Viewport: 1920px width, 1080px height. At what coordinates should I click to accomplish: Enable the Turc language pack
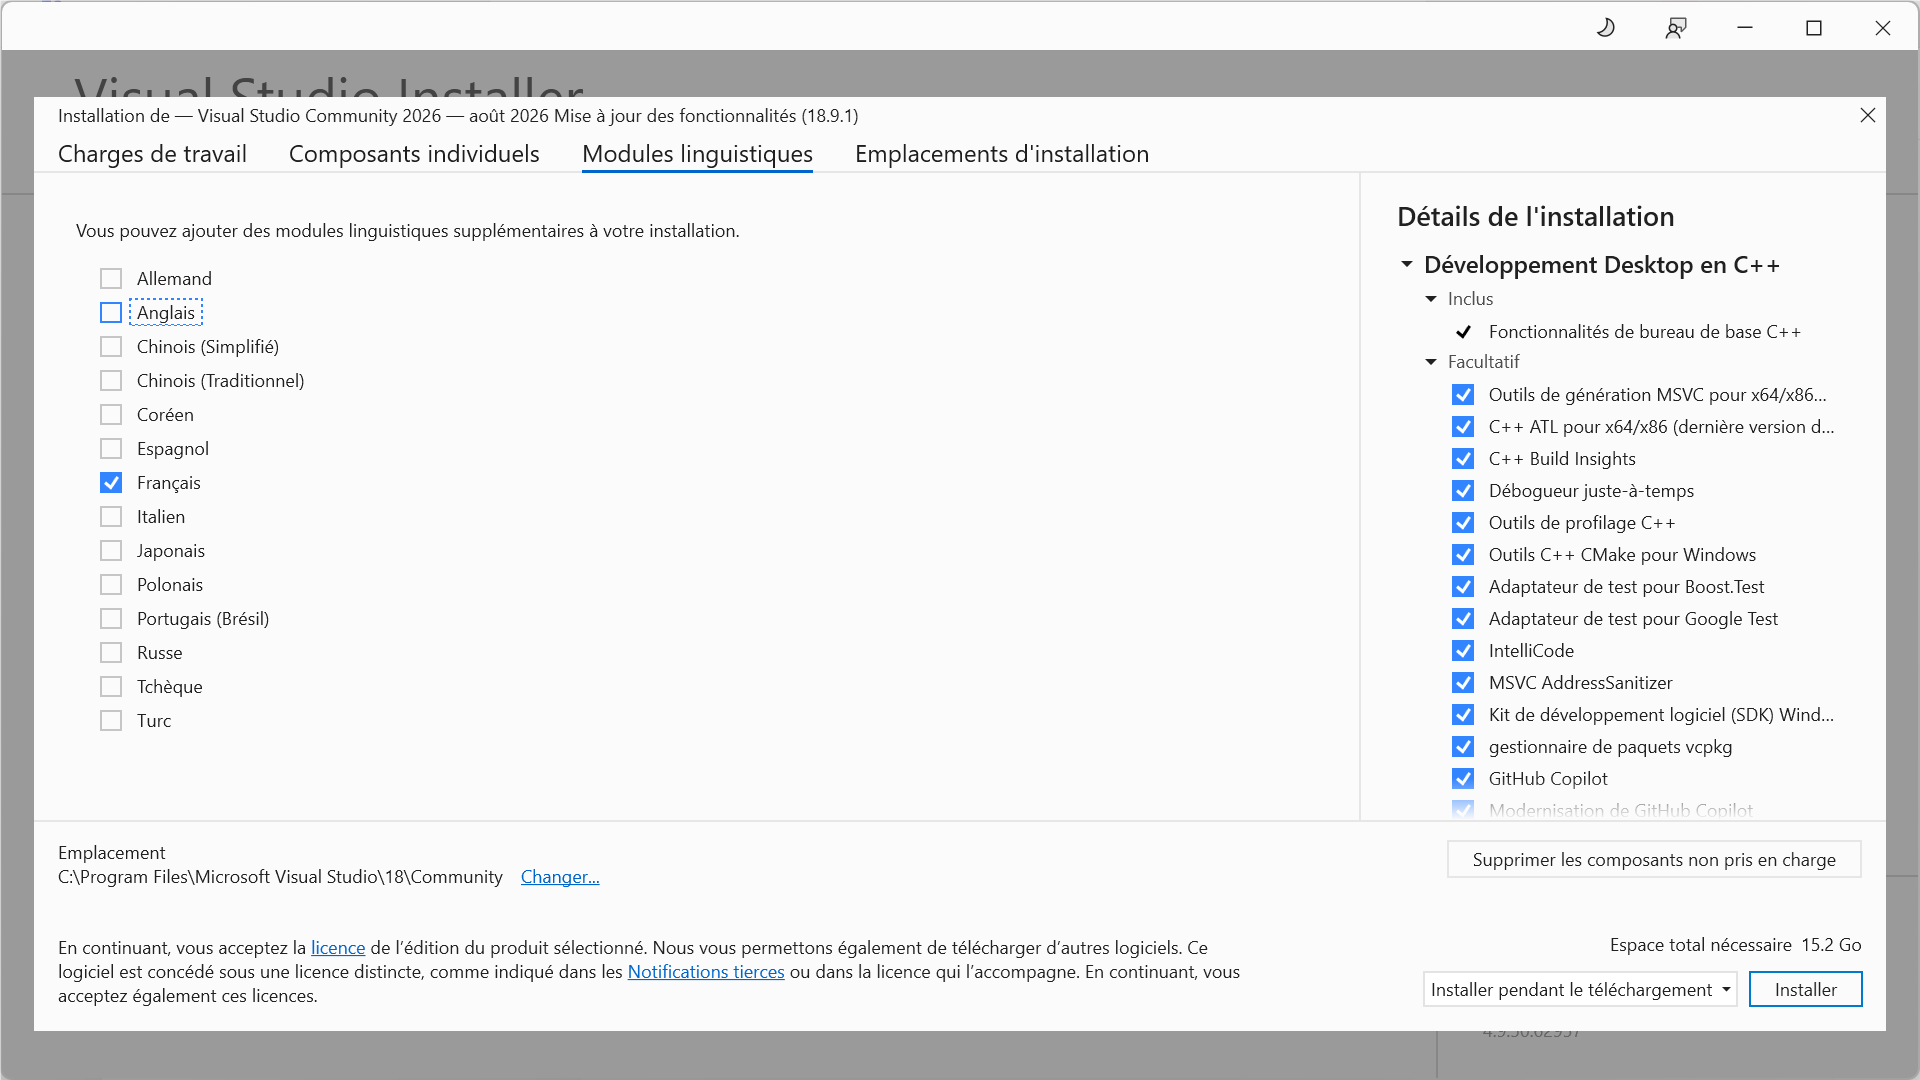click(111, 721)
